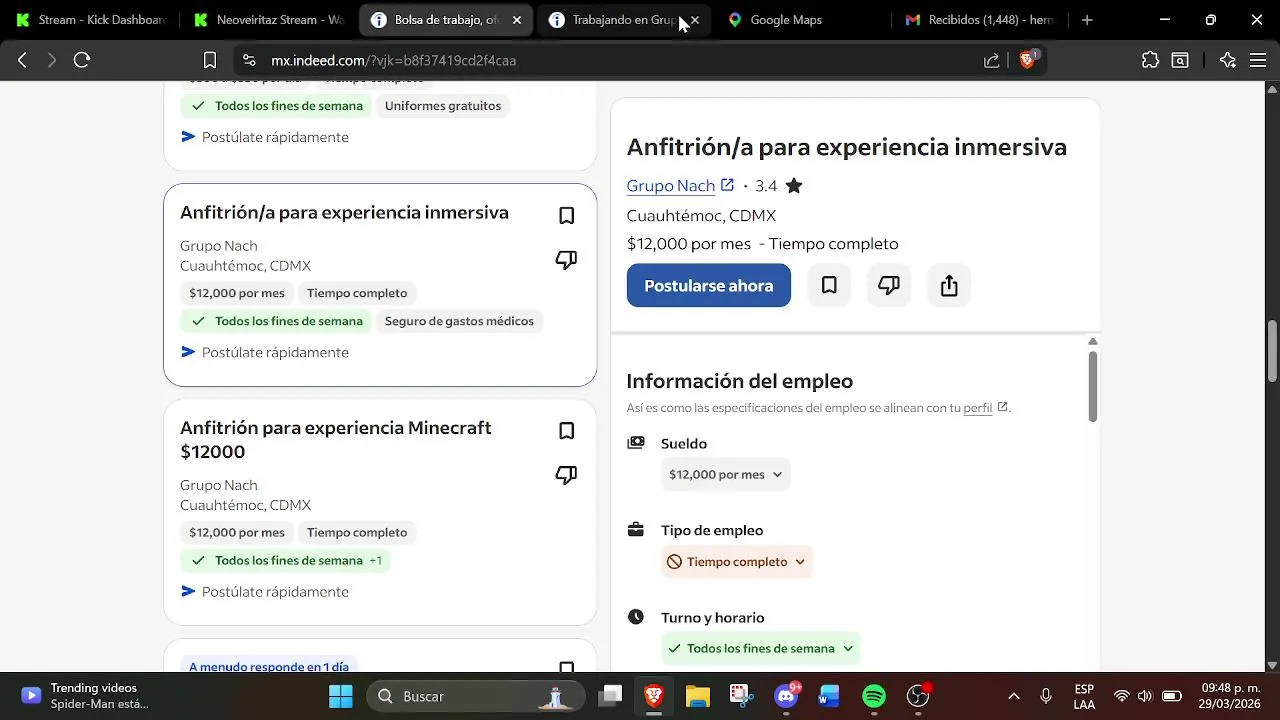The width and height of the screenshot is (1280, 720).
Task: Open the clock showing 09:48 p. m.
Action: point(1230,696)
